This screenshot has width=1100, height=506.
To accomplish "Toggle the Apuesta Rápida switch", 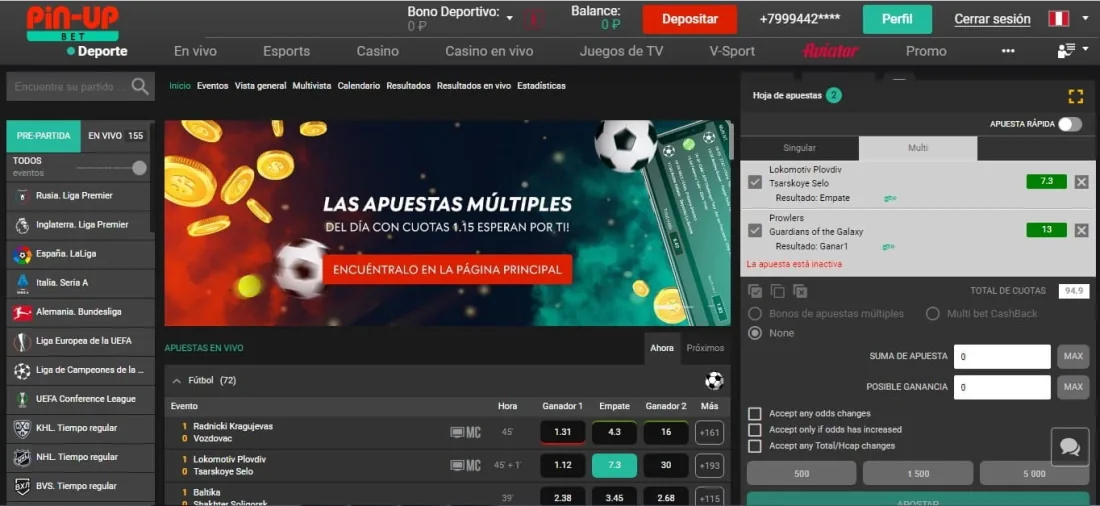I will point(1070,124).
